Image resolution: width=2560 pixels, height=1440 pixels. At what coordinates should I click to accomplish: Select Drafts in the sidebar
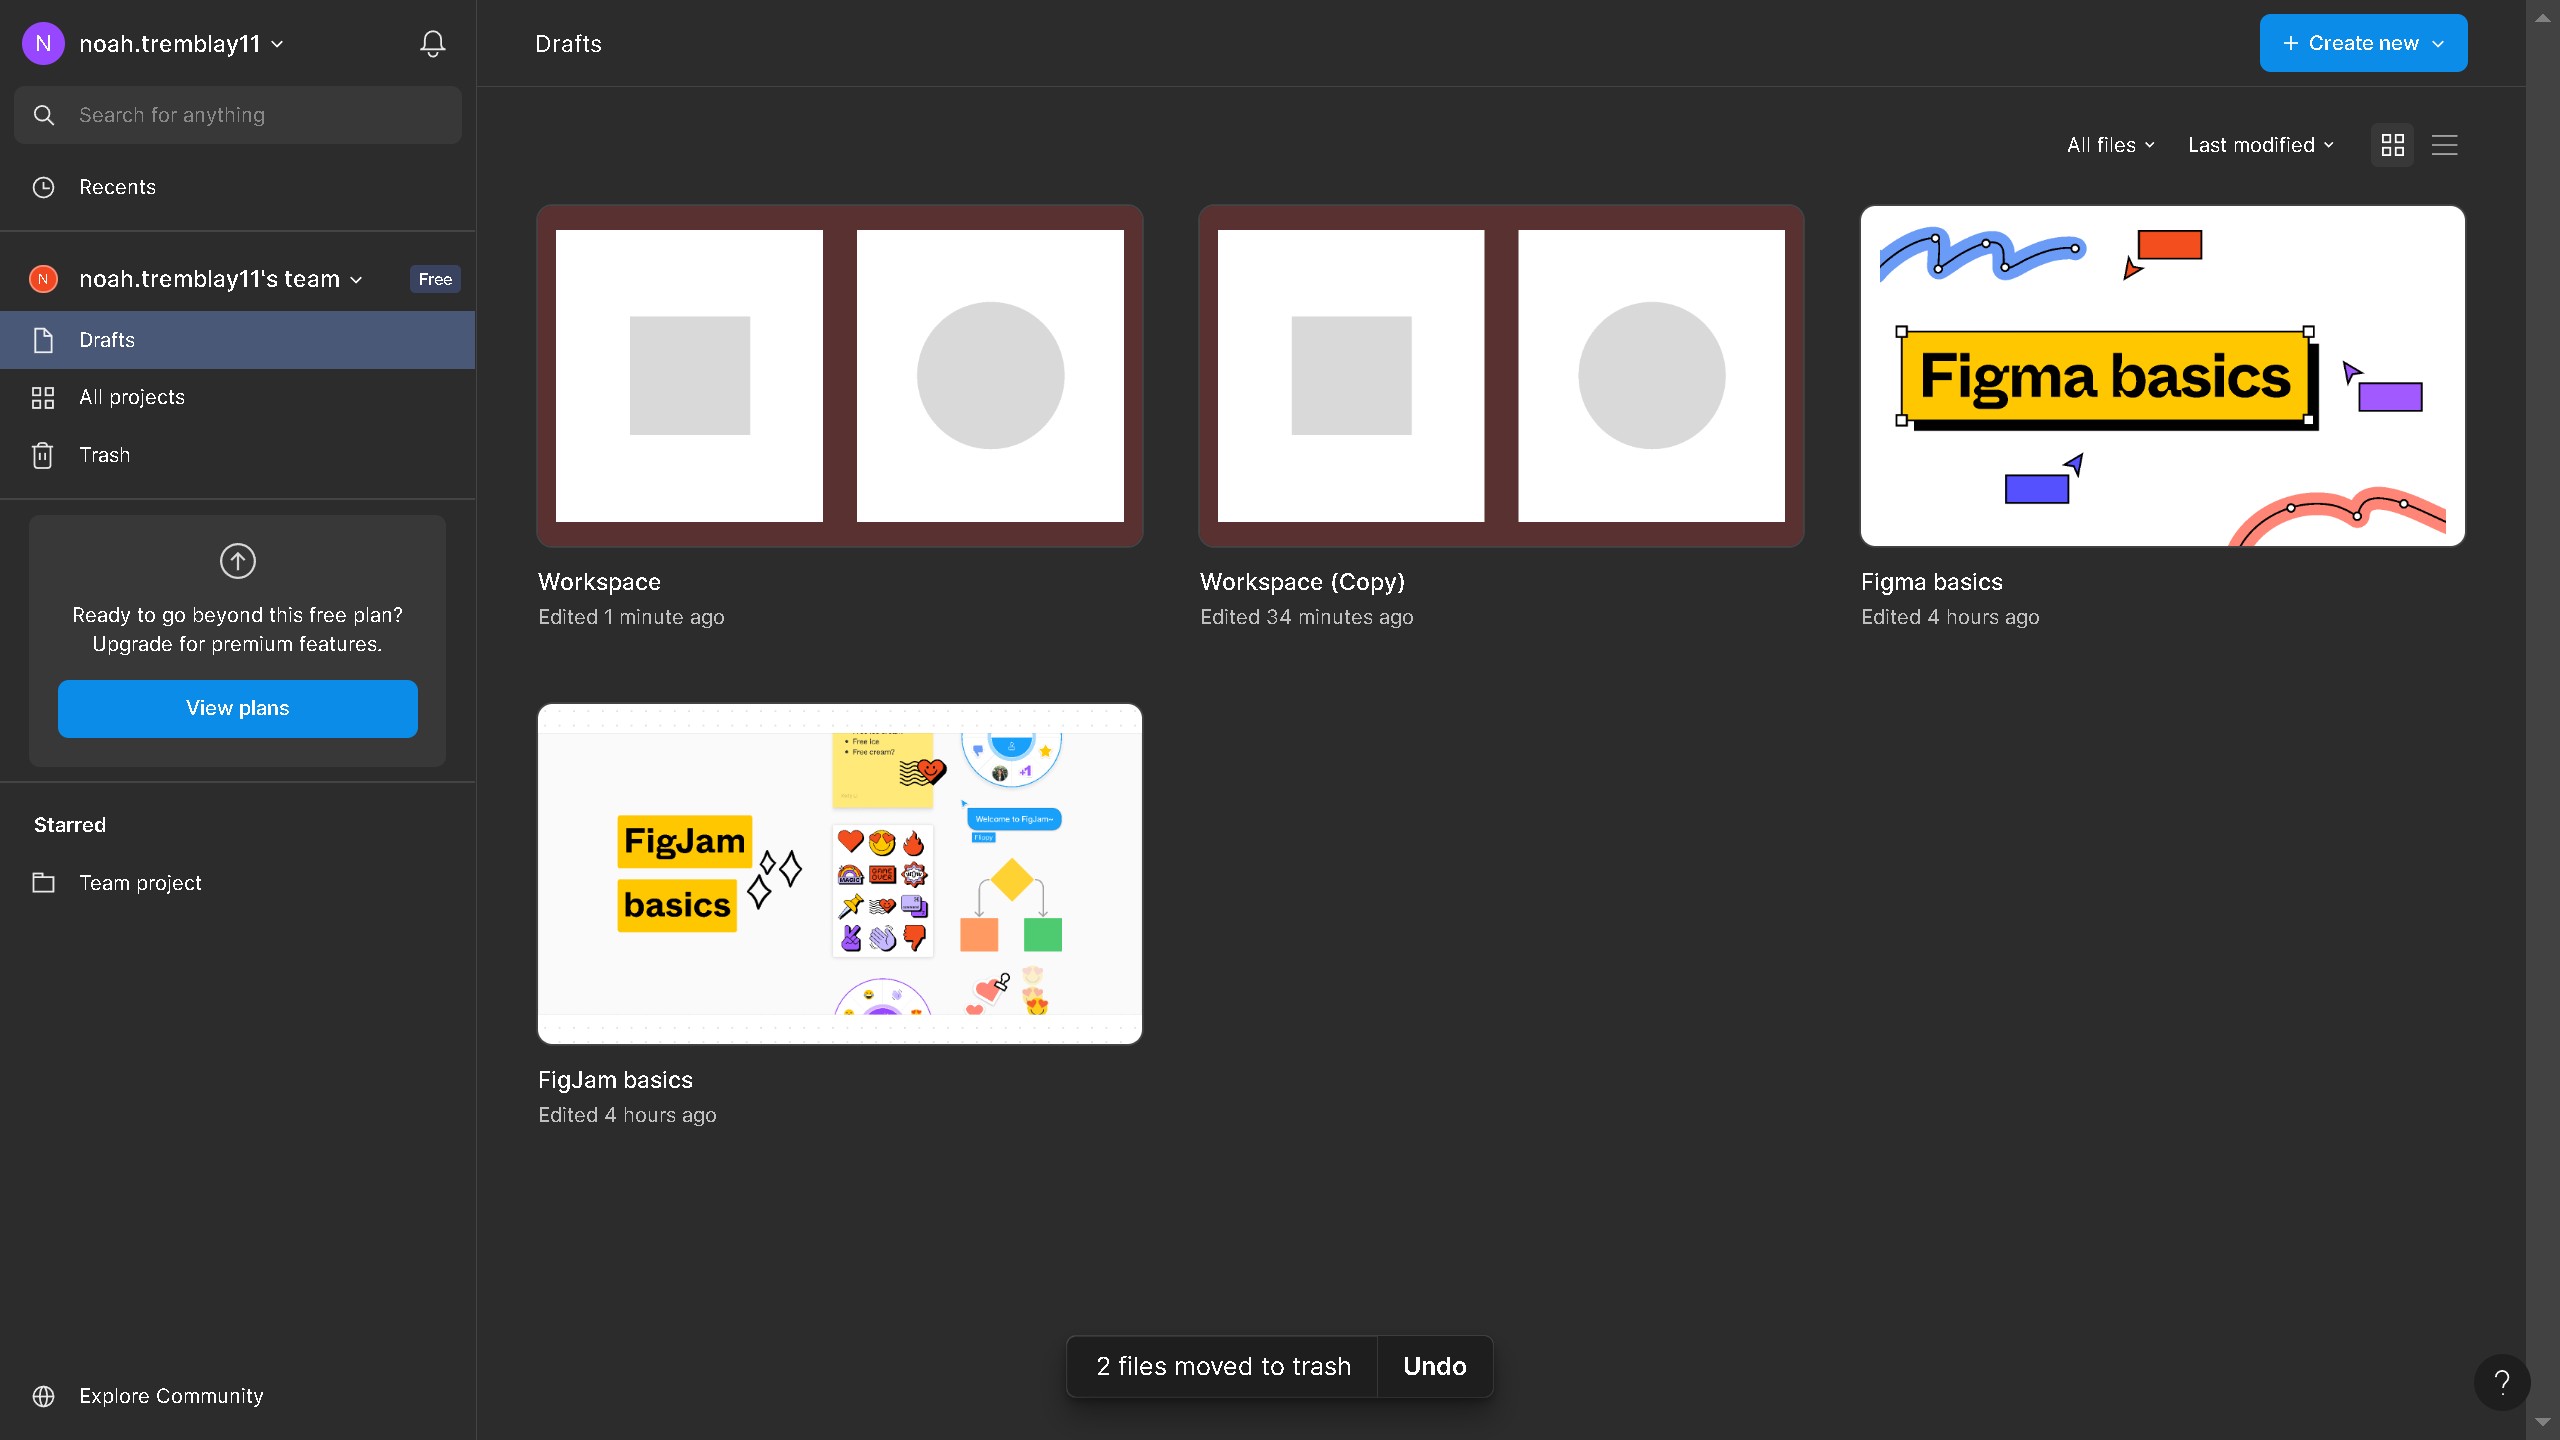pos(106,340)
